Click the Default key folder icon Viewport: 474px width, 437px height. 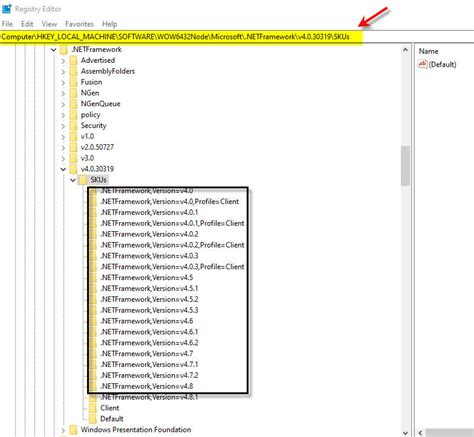93,419
